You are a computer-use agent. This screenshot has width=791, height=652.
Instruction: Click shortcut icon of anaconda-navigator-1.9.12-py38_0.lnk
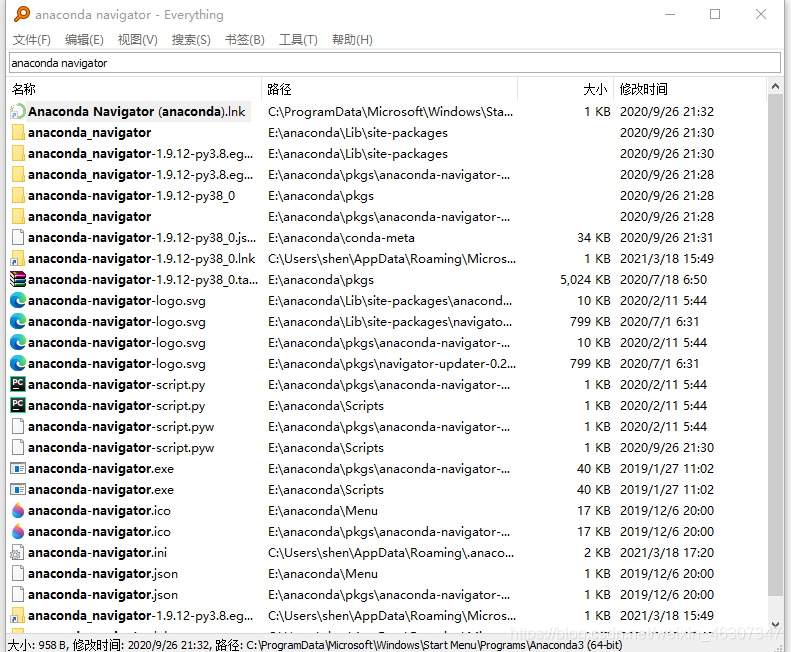[x=18, y=259]
